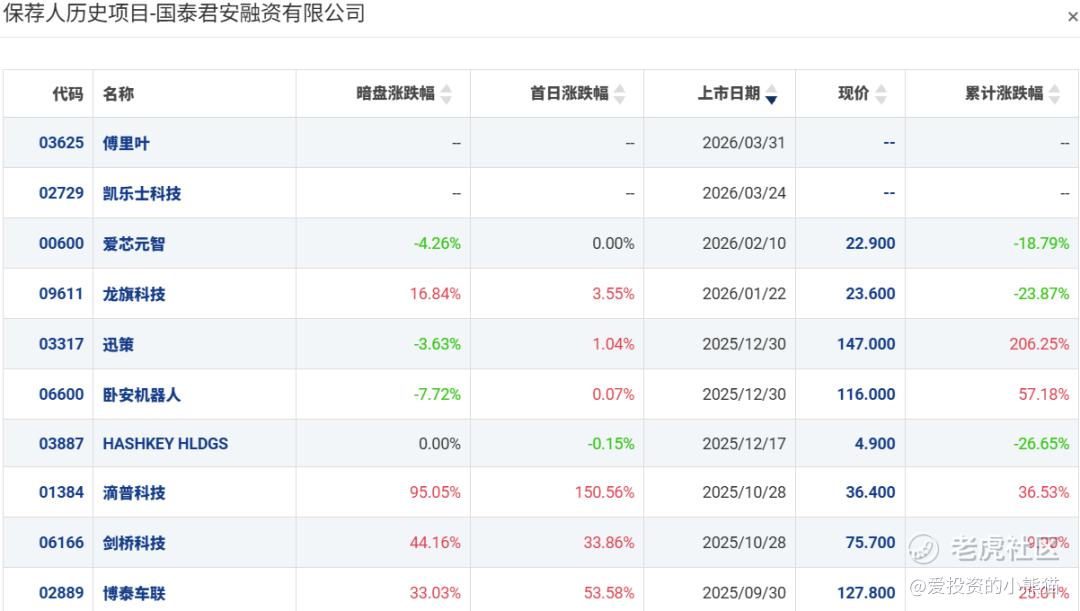Select first-day change 150.56%
Screen dimensions: 1080x611
(x=605, y=492)
